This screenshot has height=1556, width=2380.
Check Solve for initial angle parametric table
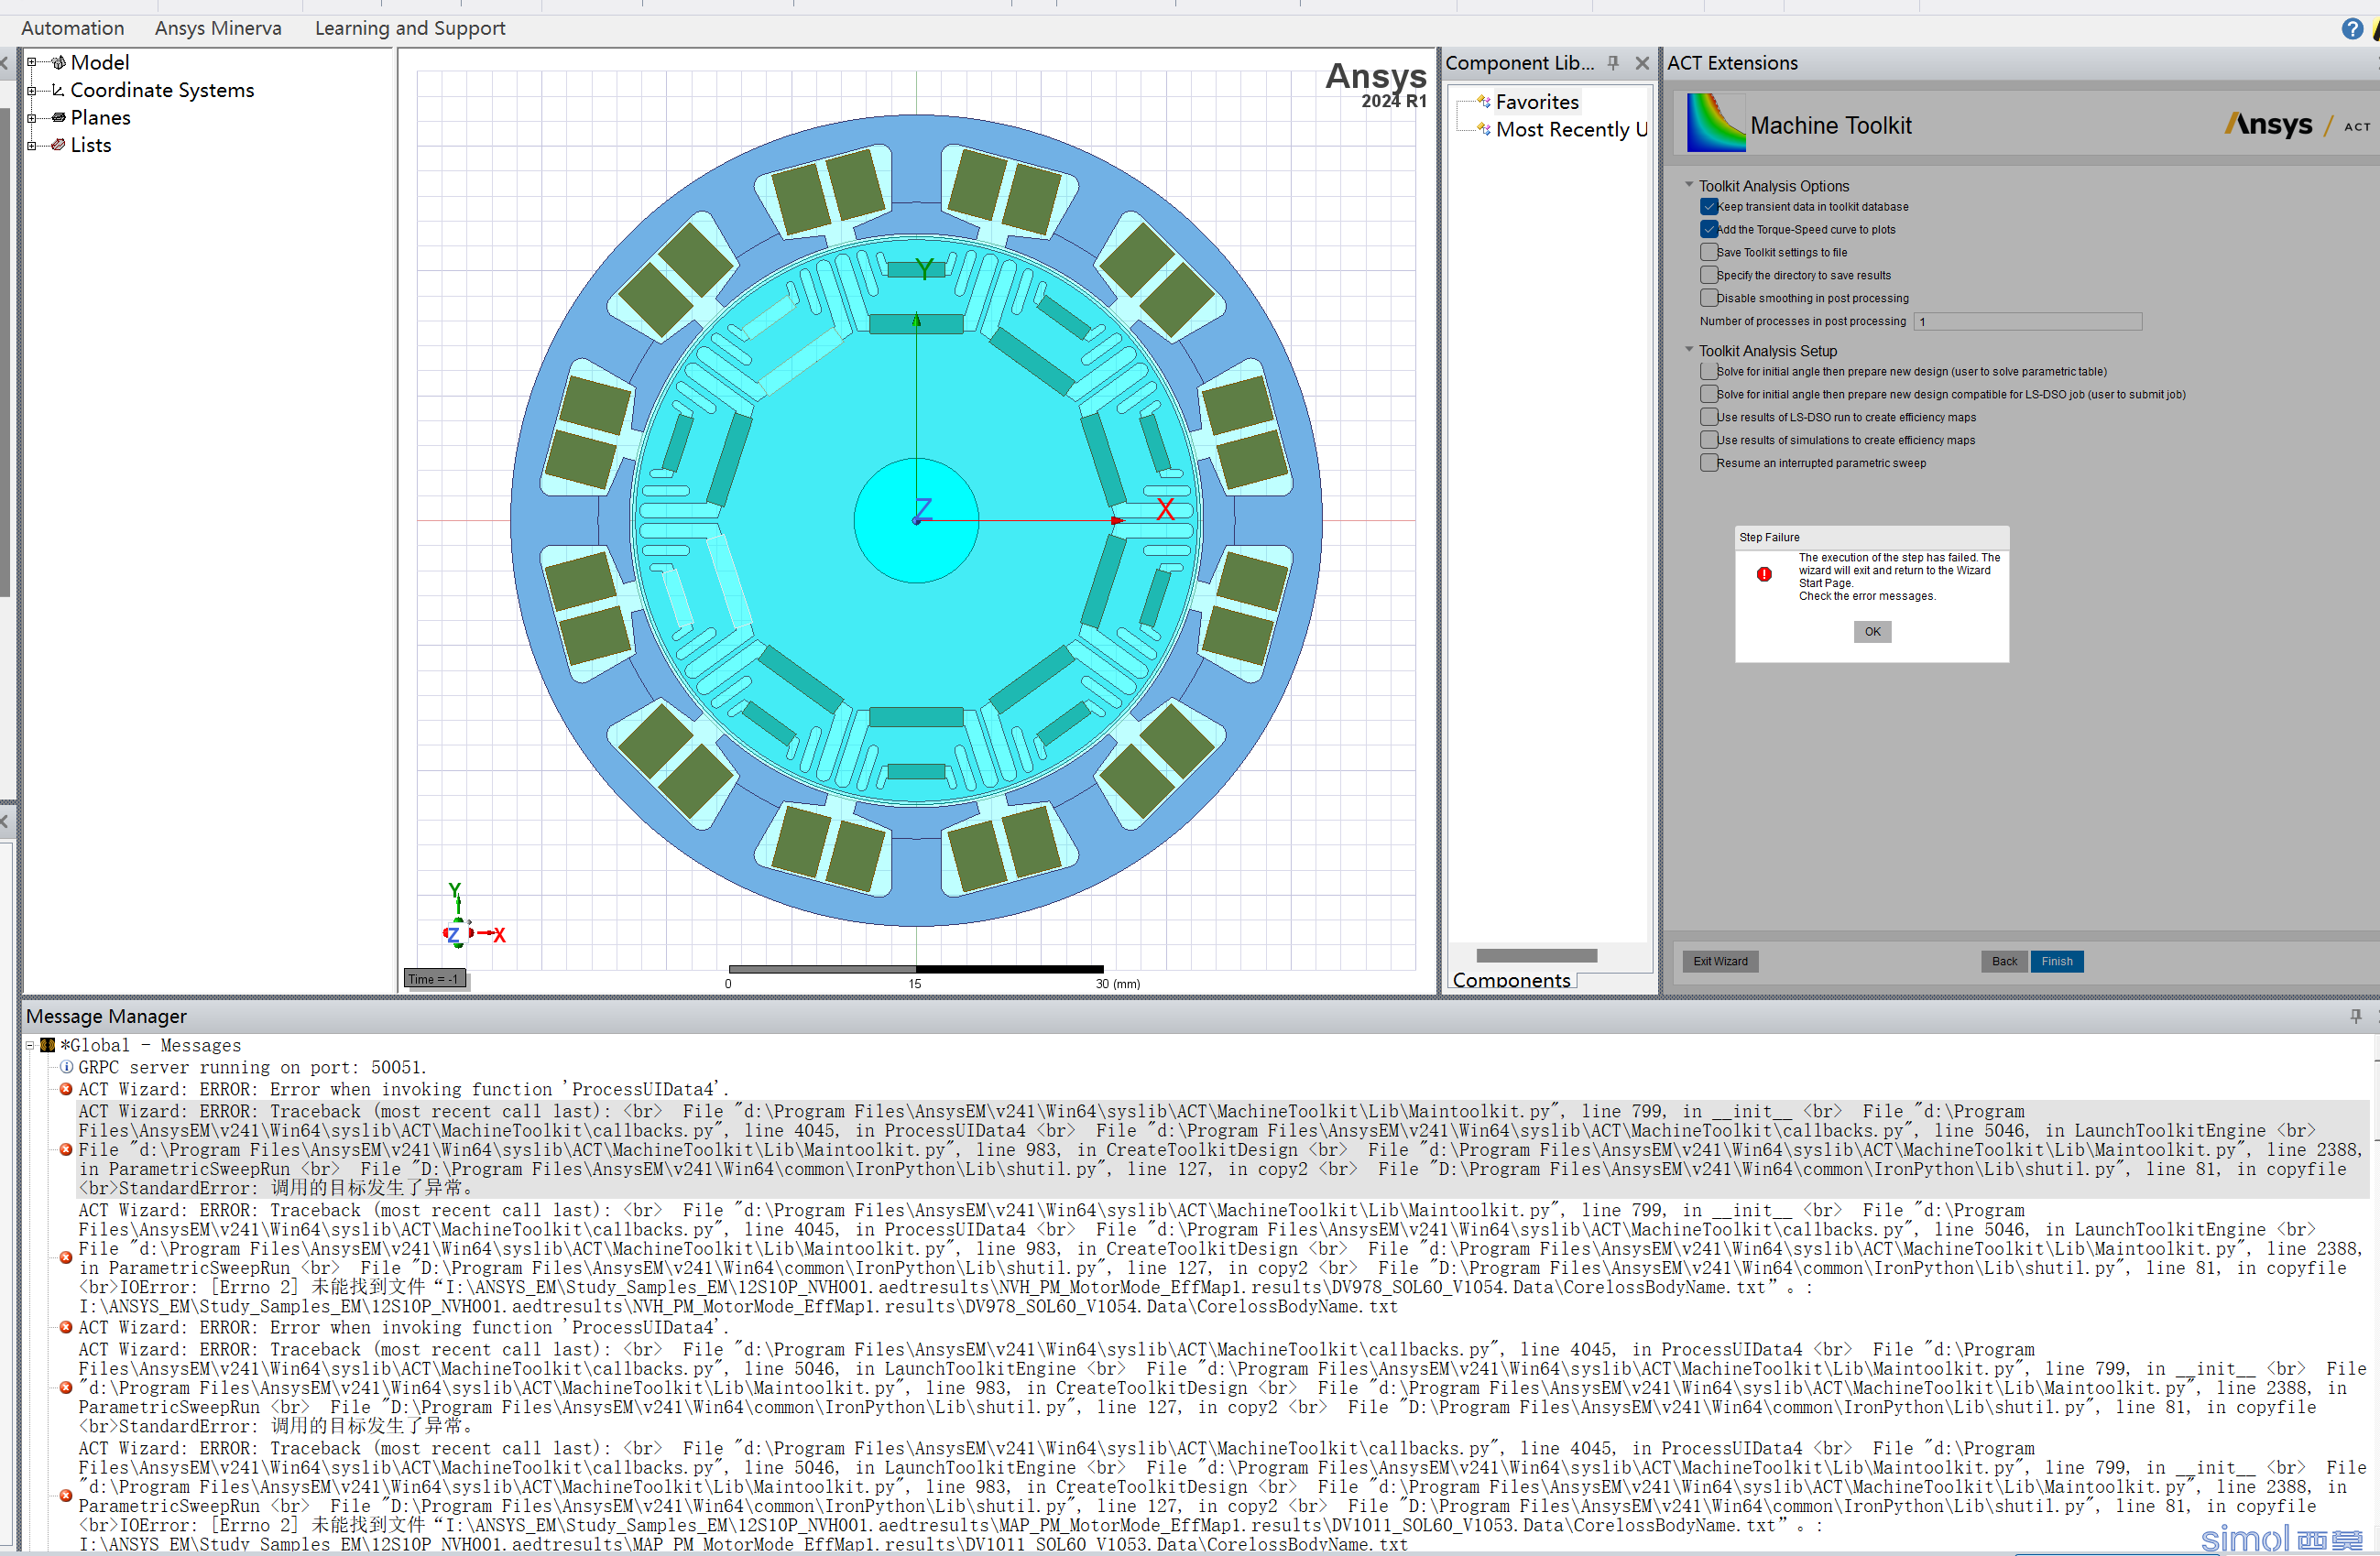pos(1709,372)
